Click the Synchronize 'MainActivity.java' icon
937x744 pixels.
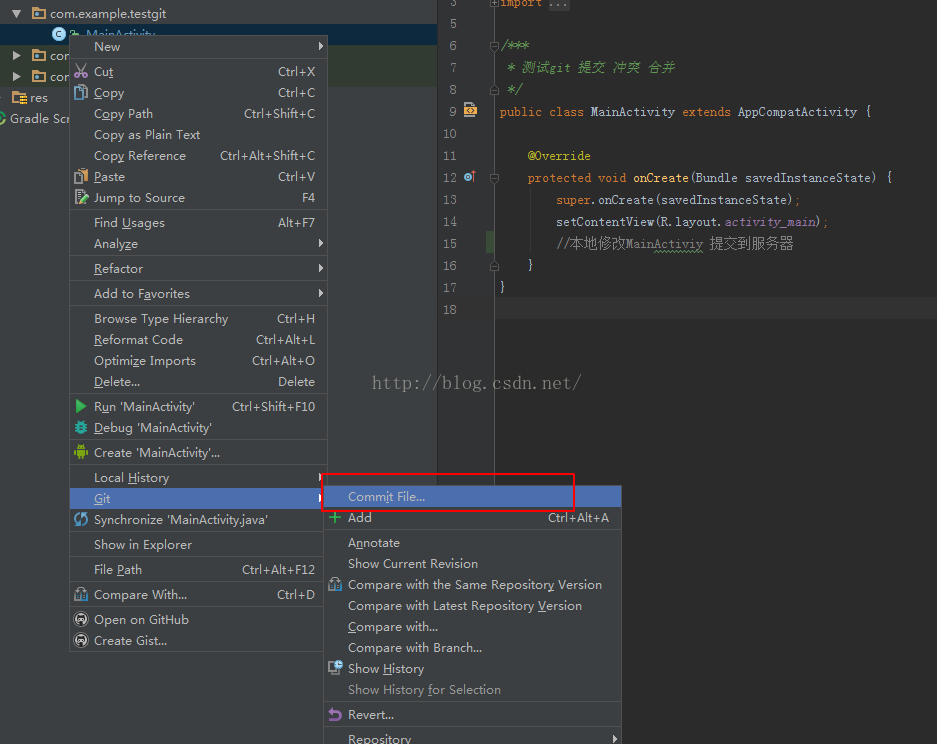pyautogui.click(x=81, y=520)
